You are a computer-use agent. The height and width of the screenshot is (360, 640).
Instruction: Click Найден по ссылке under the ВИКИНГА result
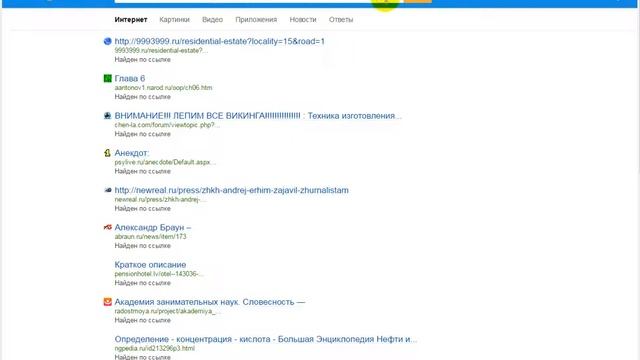(142, 134)
